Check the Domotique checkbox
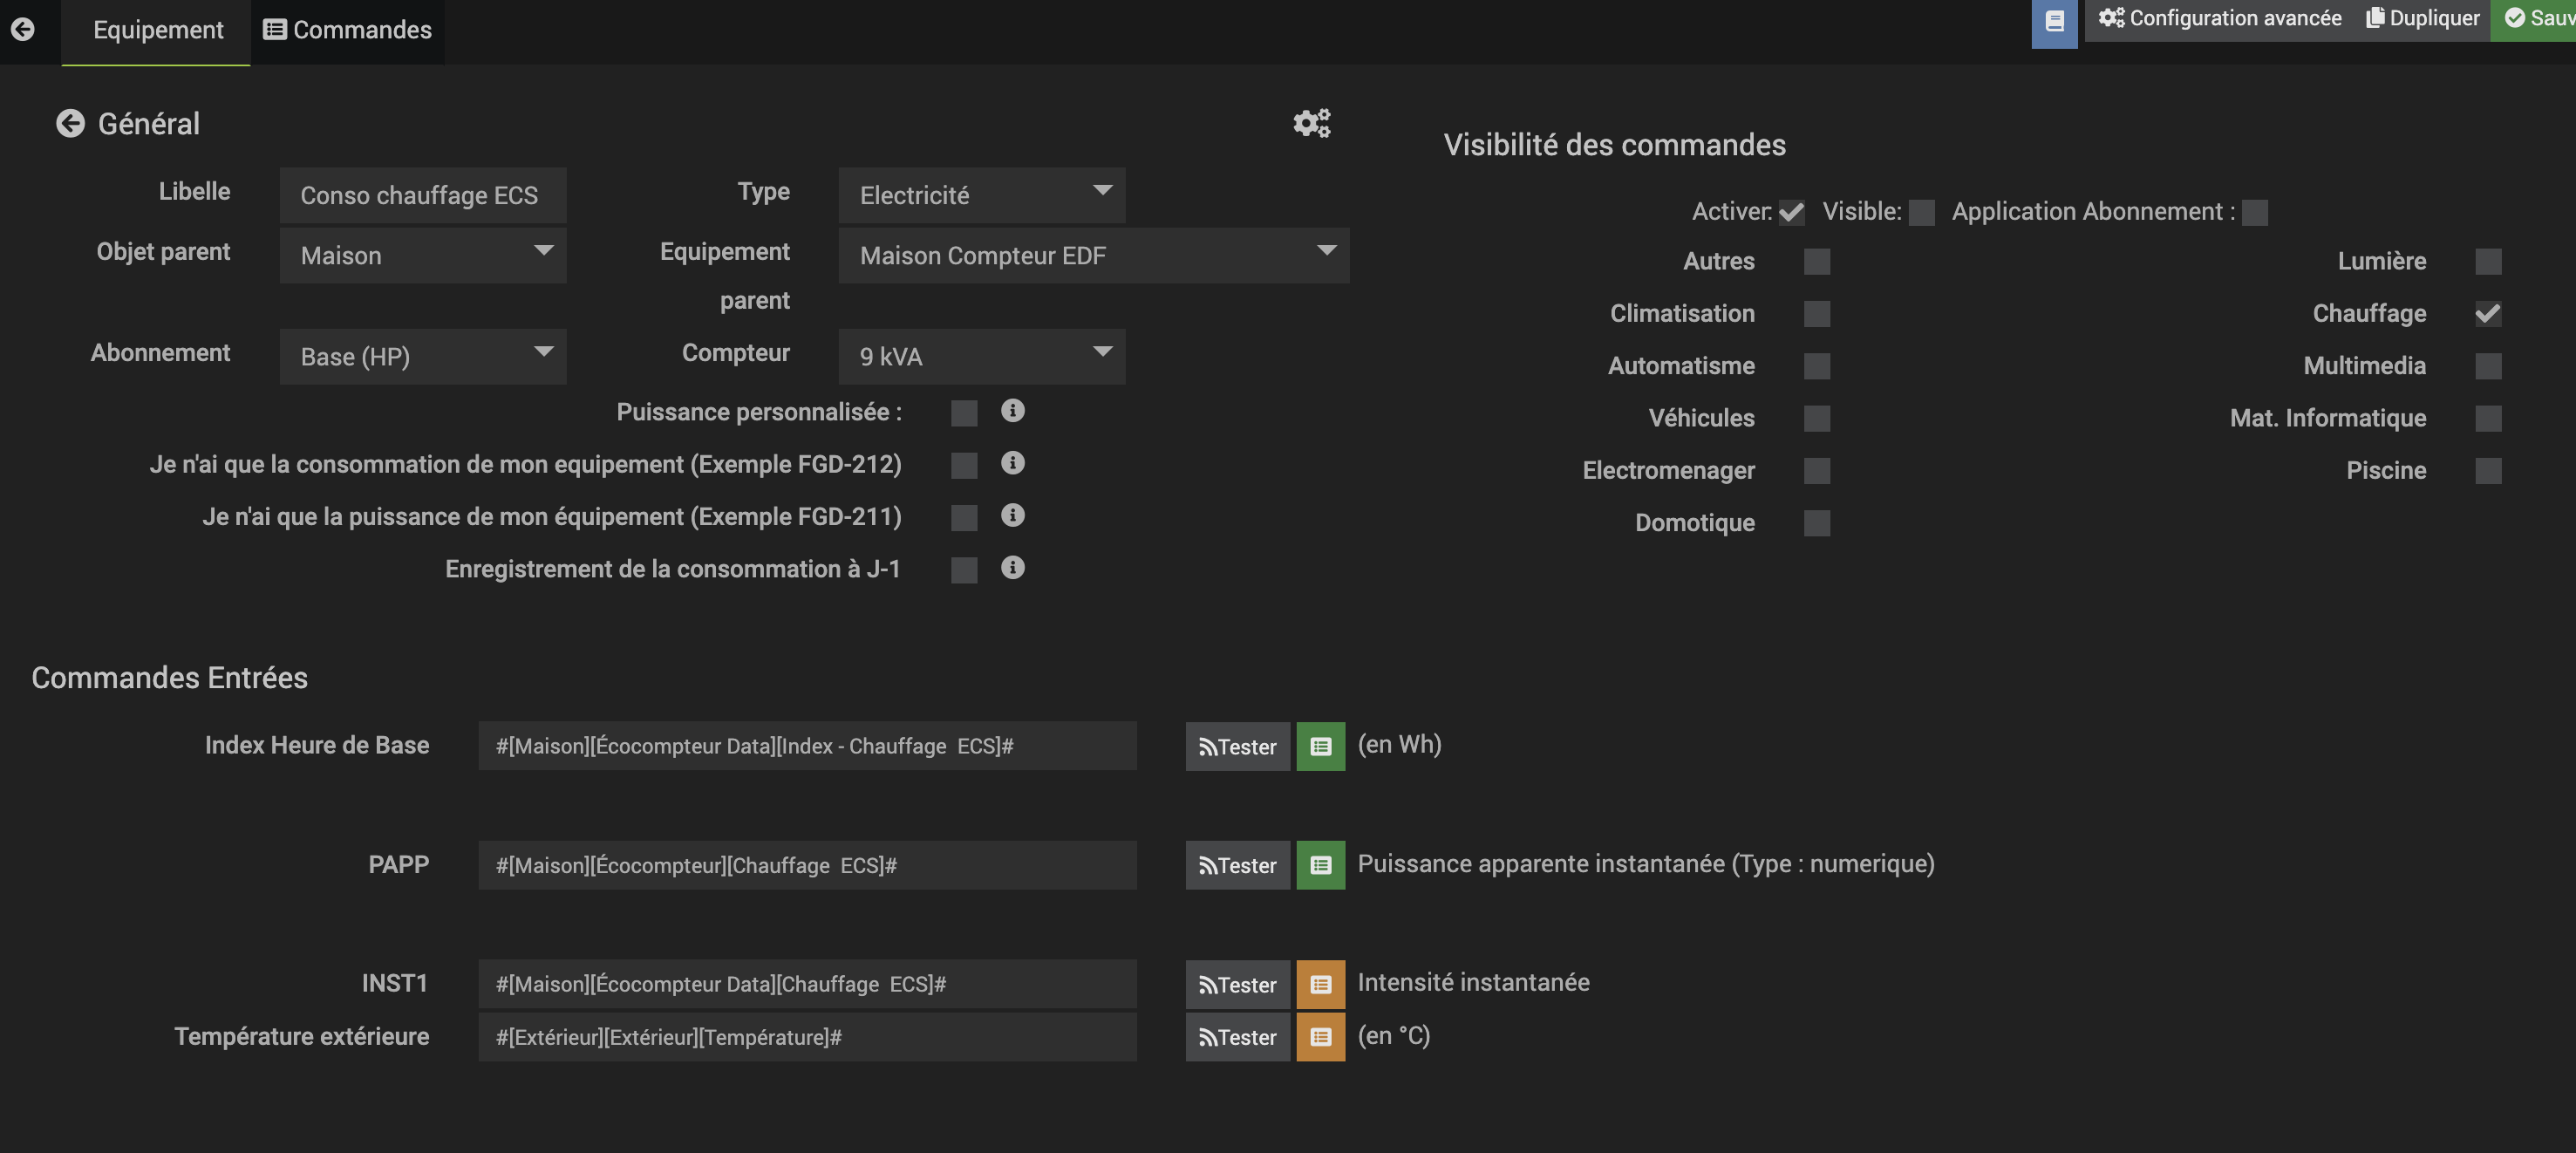 pyautogui.click(x=1817, y=523)
